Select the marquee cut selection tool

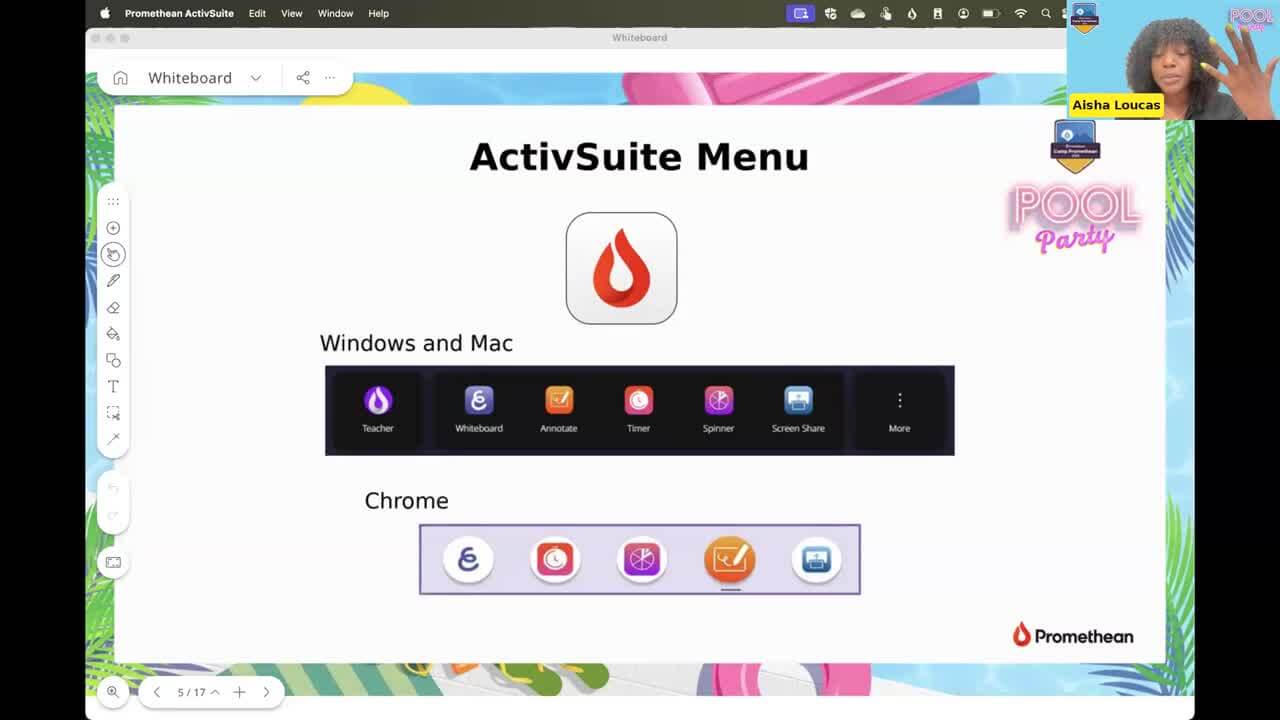(x=113, y=413)
